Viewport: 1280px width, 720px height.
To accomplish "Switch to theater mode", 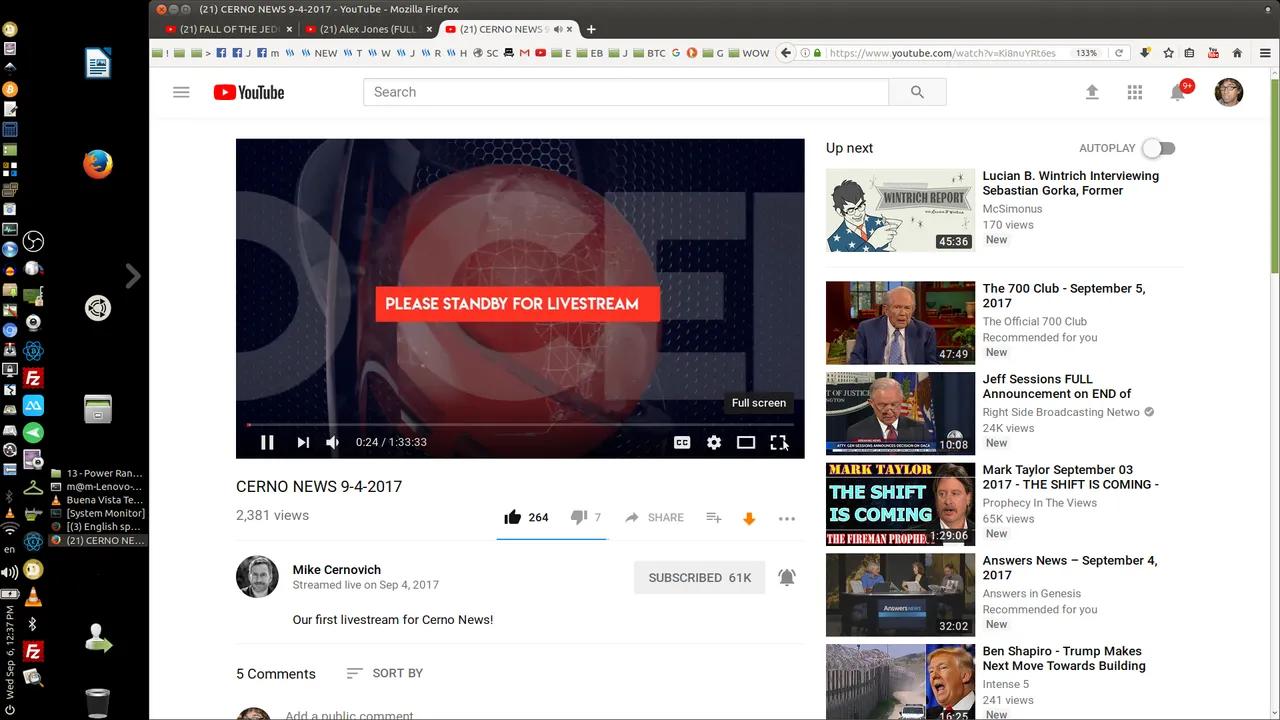I will [x=746, y=442].
